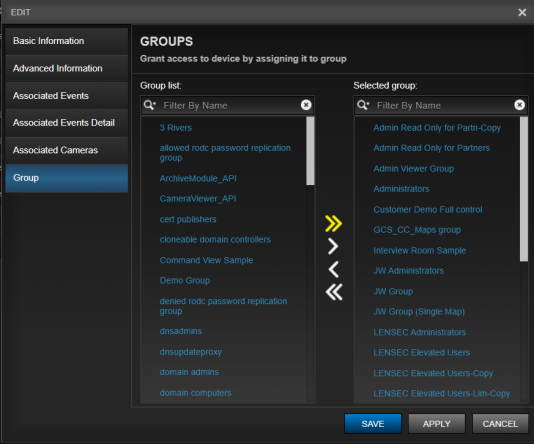The width and height of the screenshot is (534, 444).
Task: Click the APPLY button
Action: coord(437,424)
